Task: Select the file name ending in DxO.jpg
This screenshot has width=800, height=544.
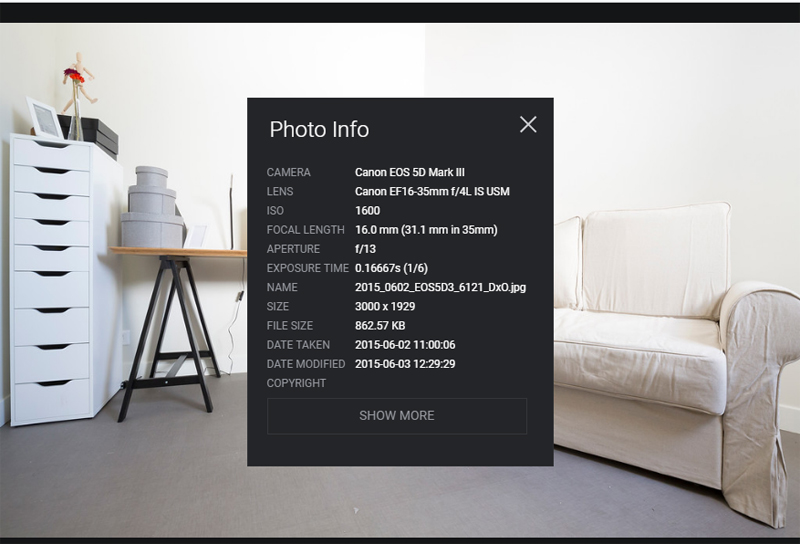Action: pyautogui.click(x=440, y=287)
